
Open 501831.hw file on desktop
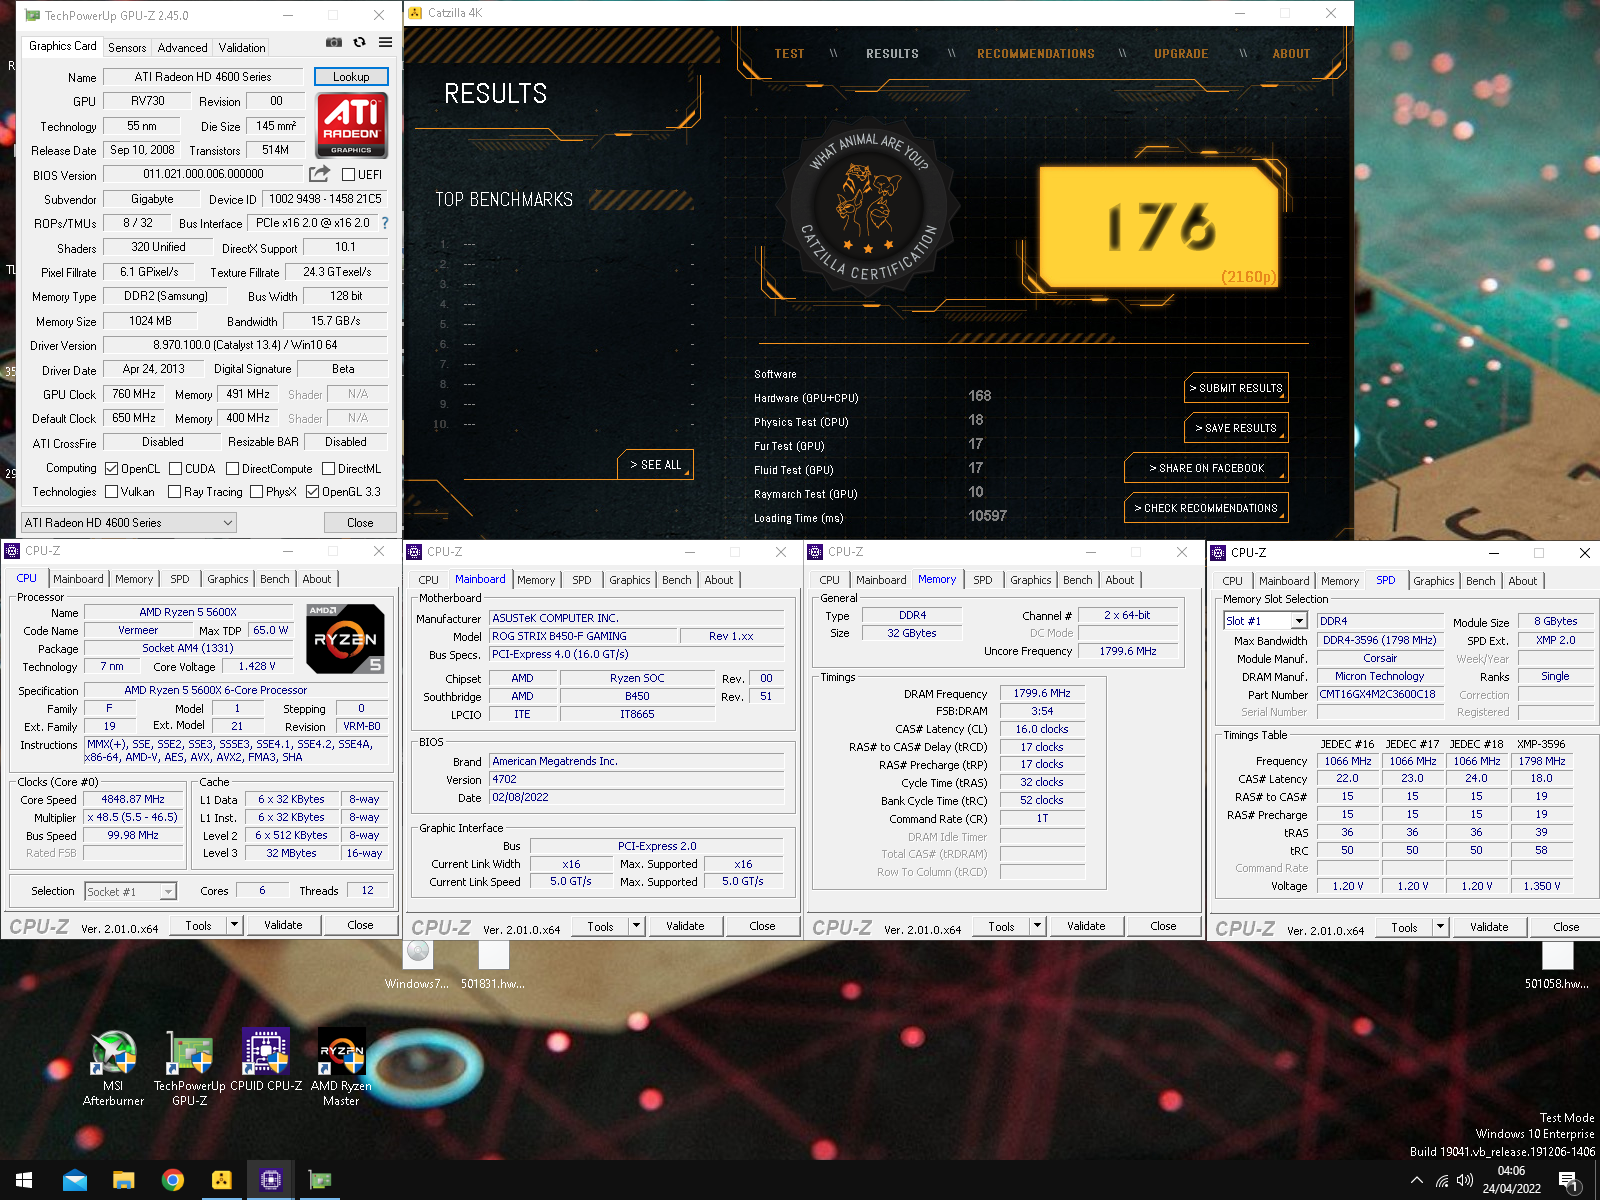click(x=493, y=965)
